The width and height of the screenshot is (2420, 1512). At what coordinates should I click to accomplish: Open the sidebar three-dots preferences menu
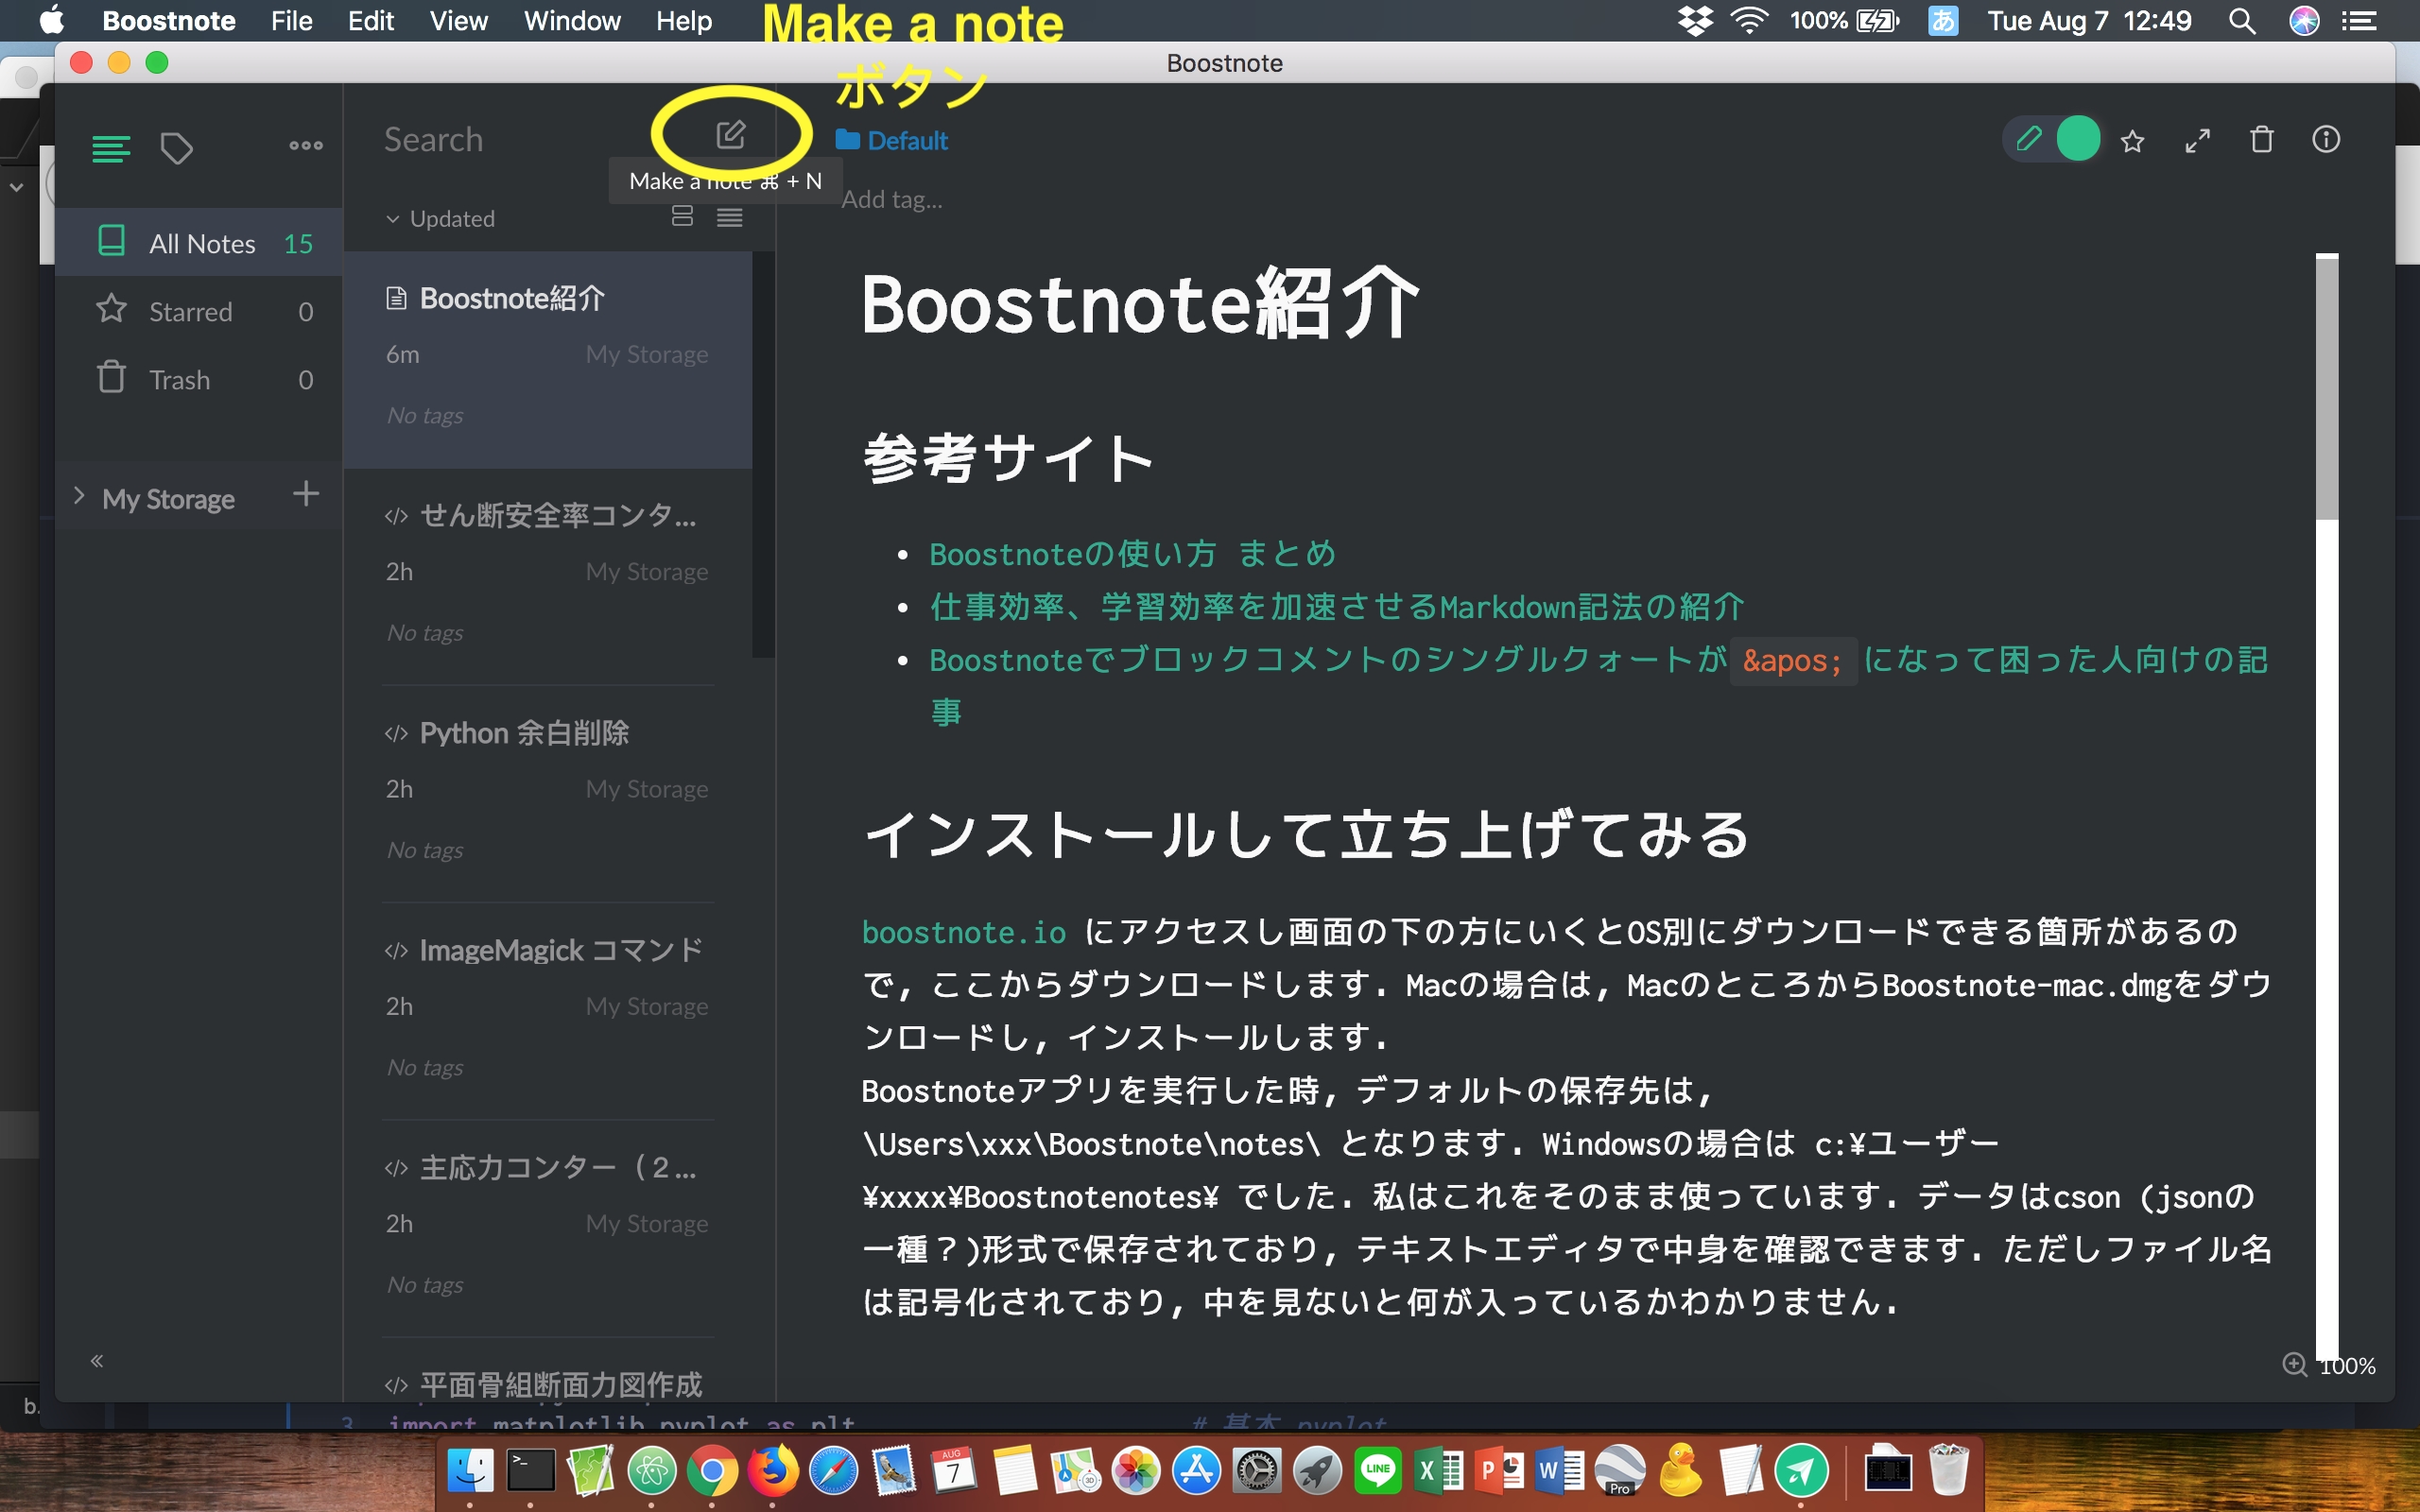click(x=306, y=145)
